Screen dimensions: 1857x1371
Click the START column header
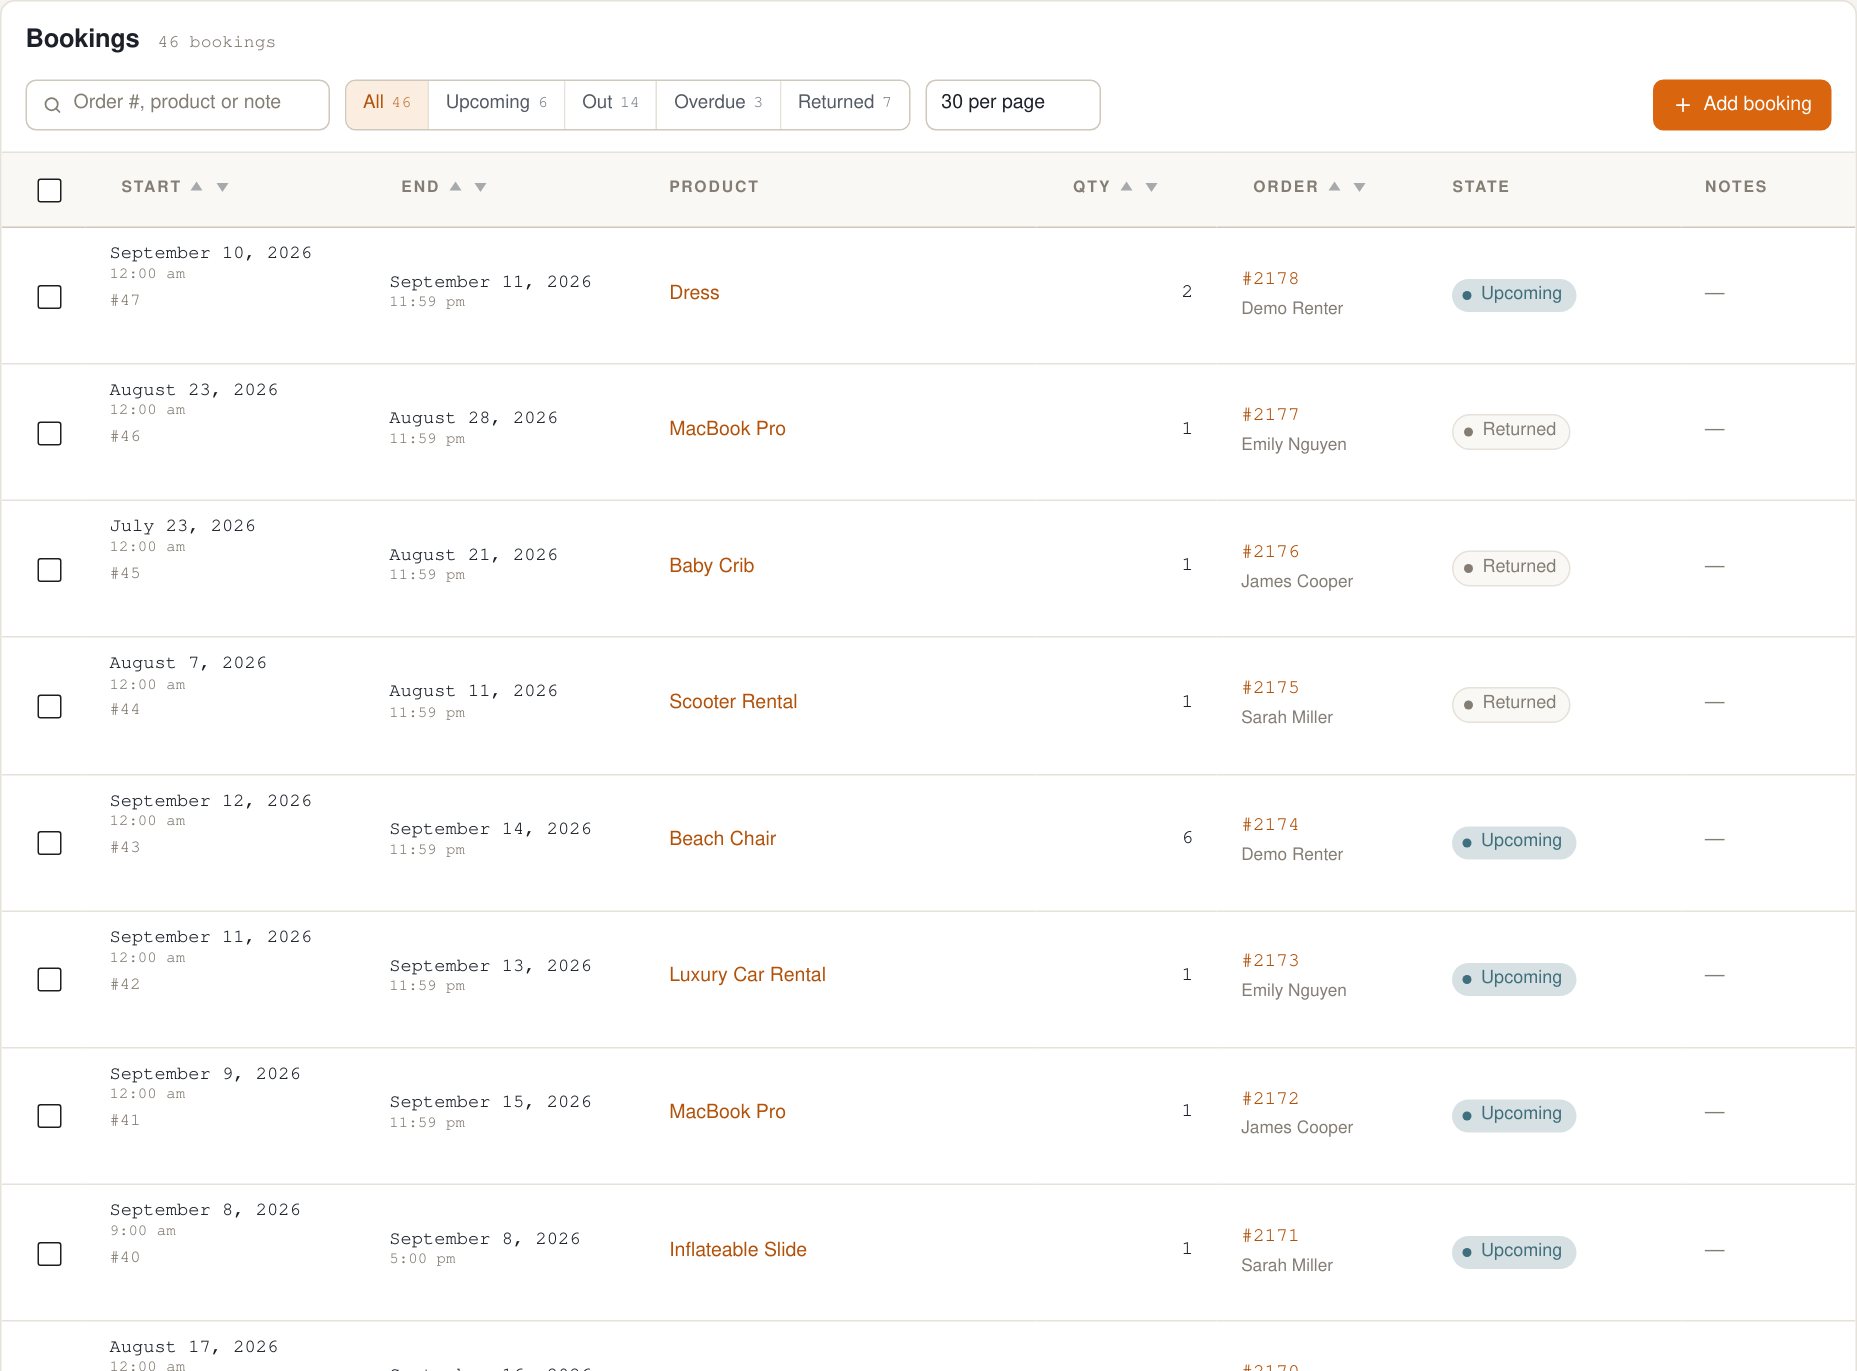(x=151, y=187)
